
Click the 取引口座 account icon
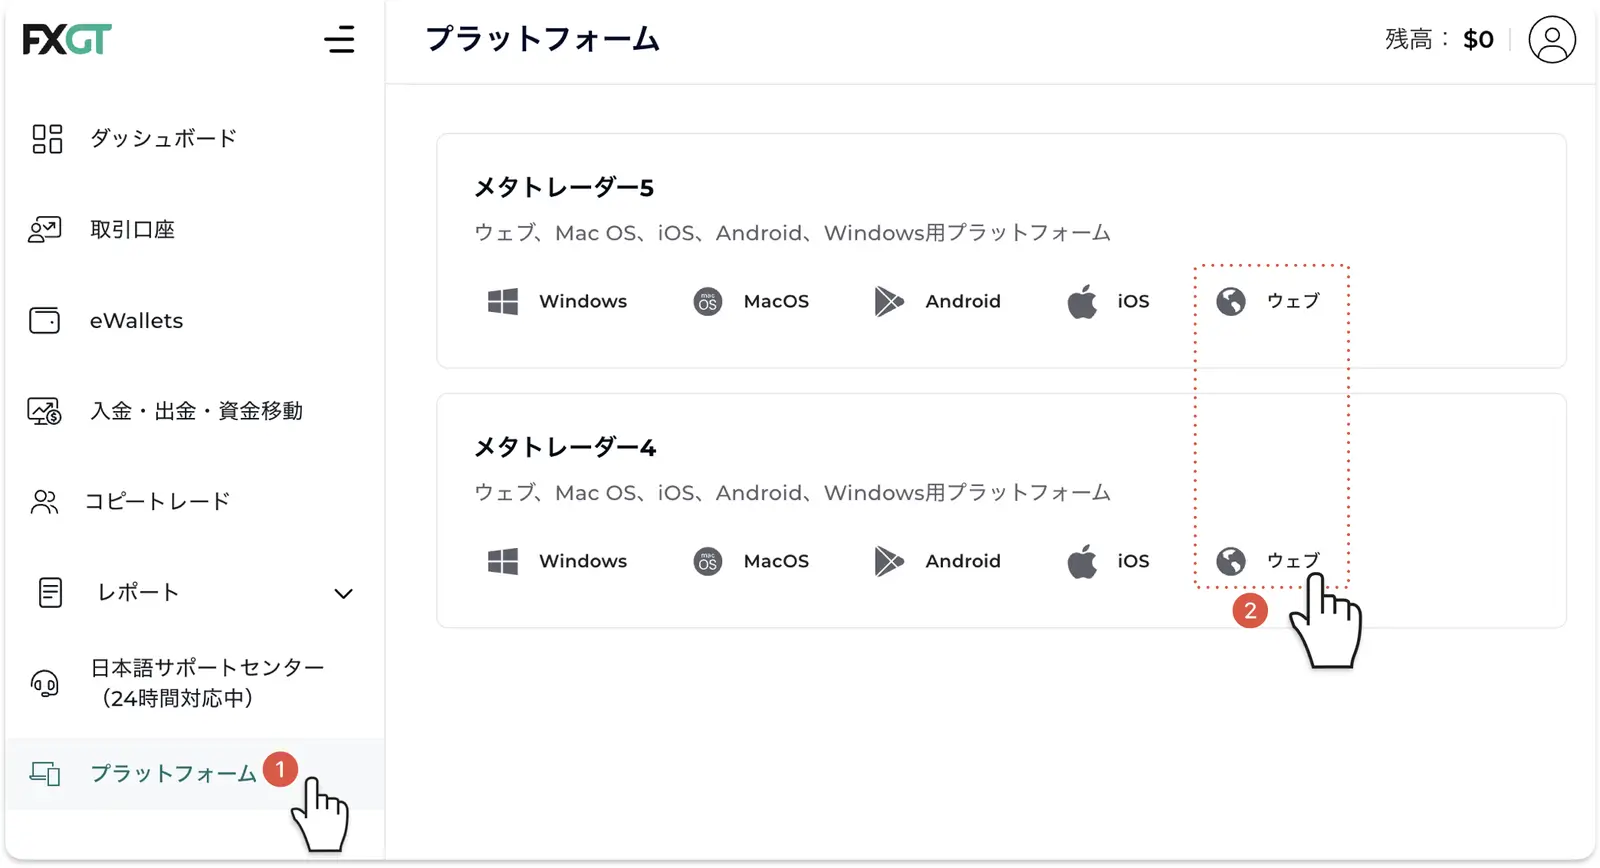(45, 230)
